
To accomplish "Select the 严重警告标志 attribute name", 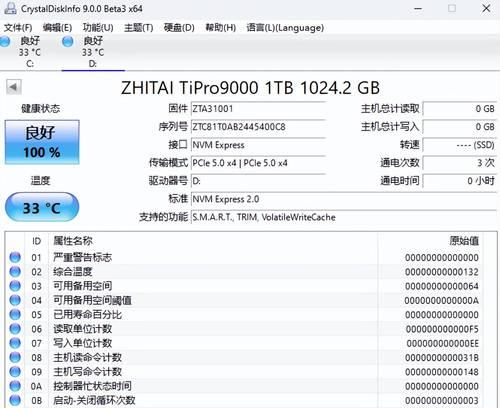I will (x=83, y=257).
